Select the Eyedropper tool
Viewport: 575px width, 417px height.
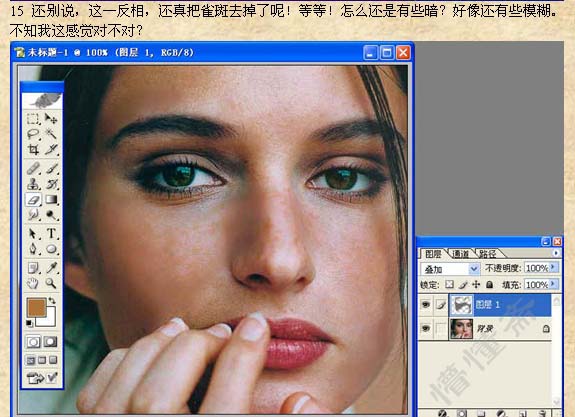pyautogui.click(x=51, y=268)
